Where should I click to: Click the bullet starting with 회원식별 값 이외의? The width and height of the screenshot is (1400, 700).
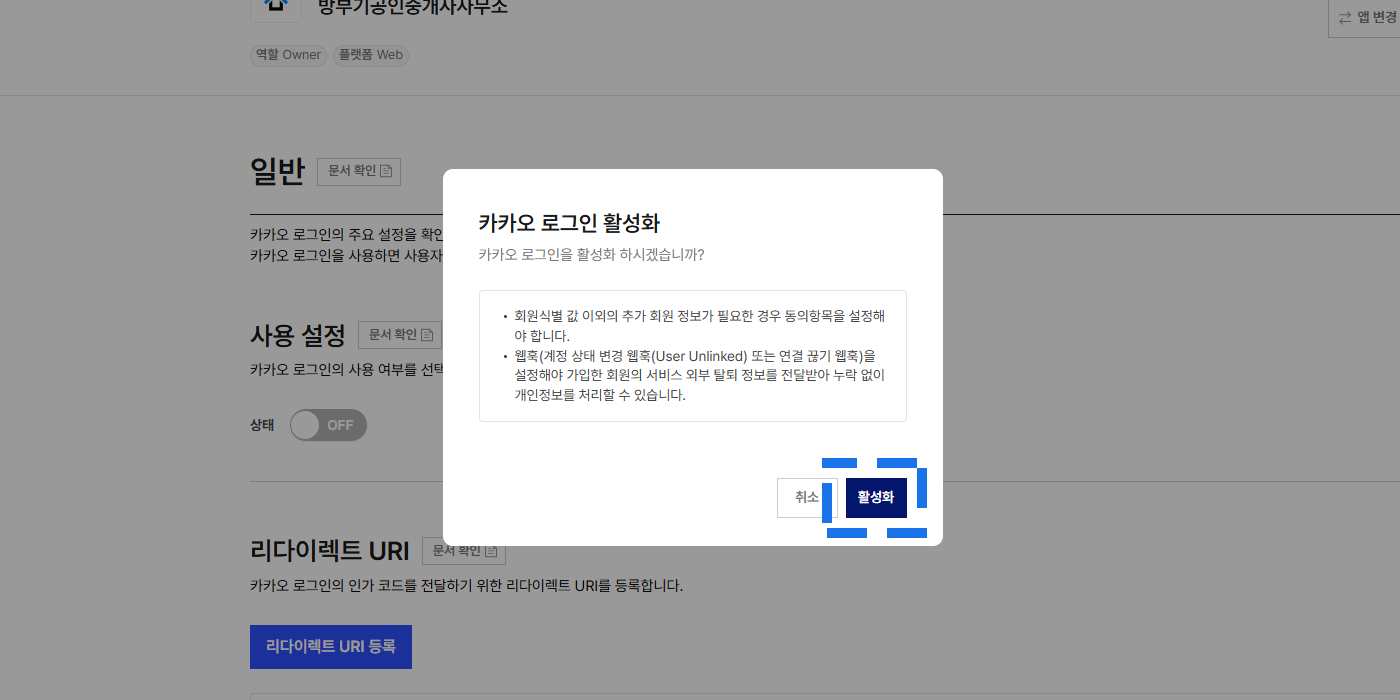pos(699,326)
